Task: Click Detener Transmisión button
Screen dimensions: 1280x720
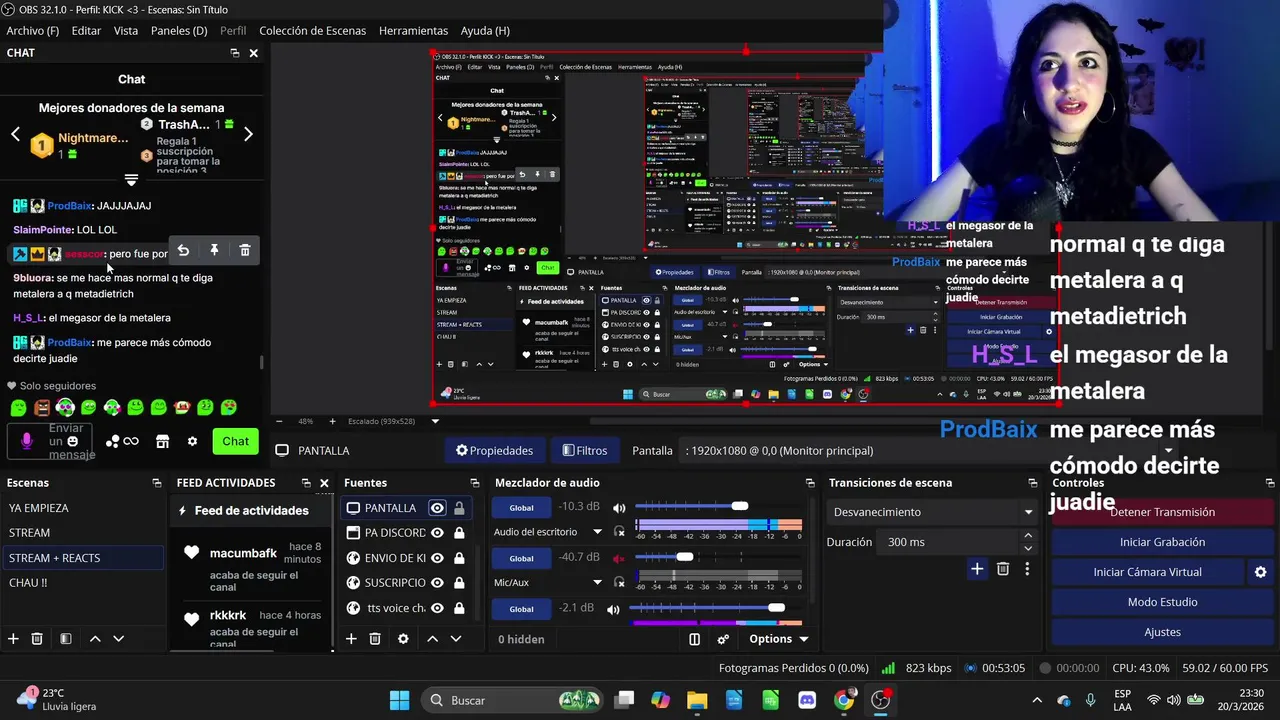Action: tap(1162, 512)
